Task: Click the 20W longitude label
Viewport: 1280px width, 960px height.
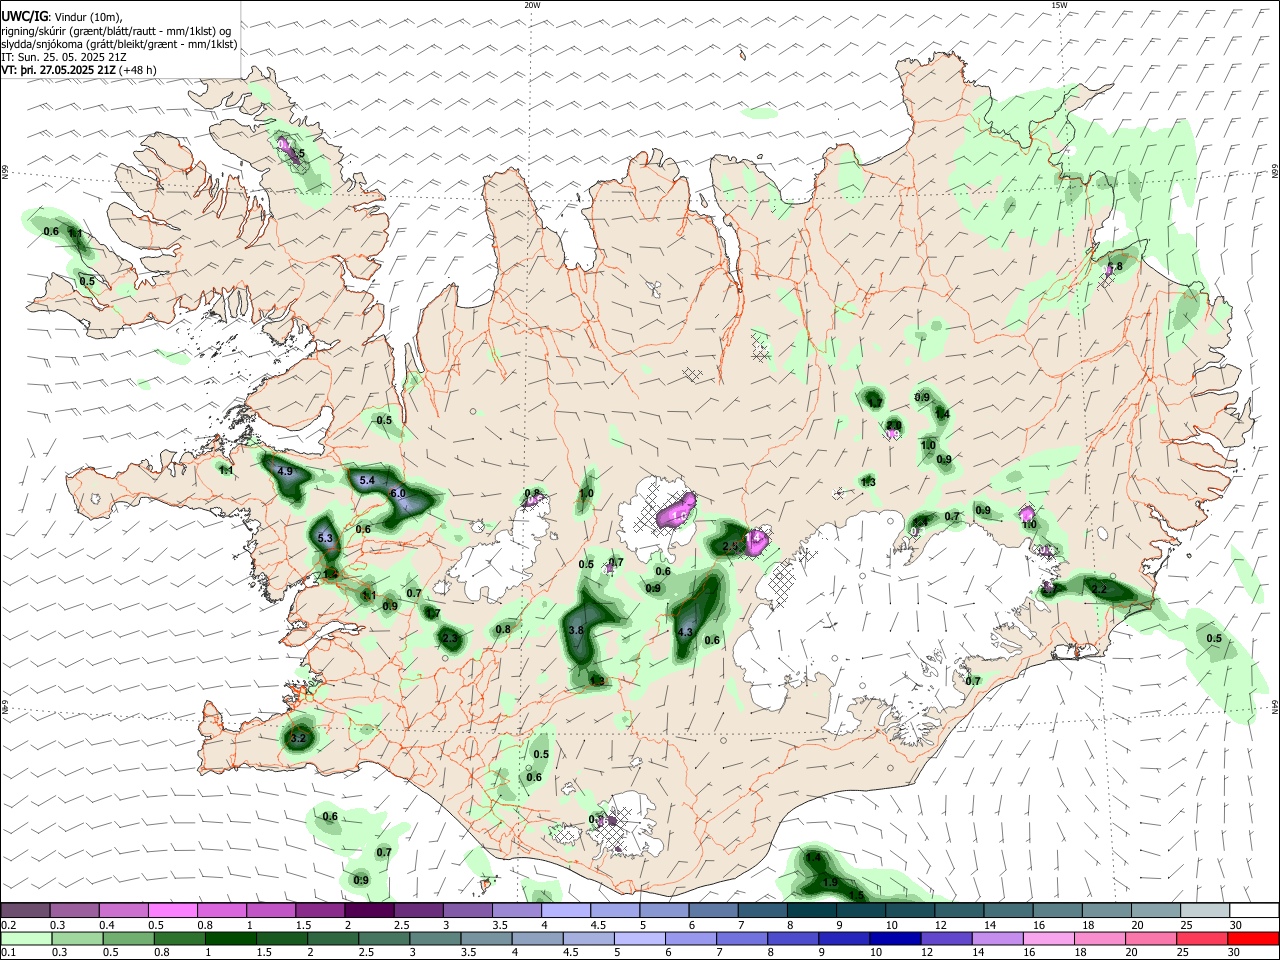Action: coord(532,5)
